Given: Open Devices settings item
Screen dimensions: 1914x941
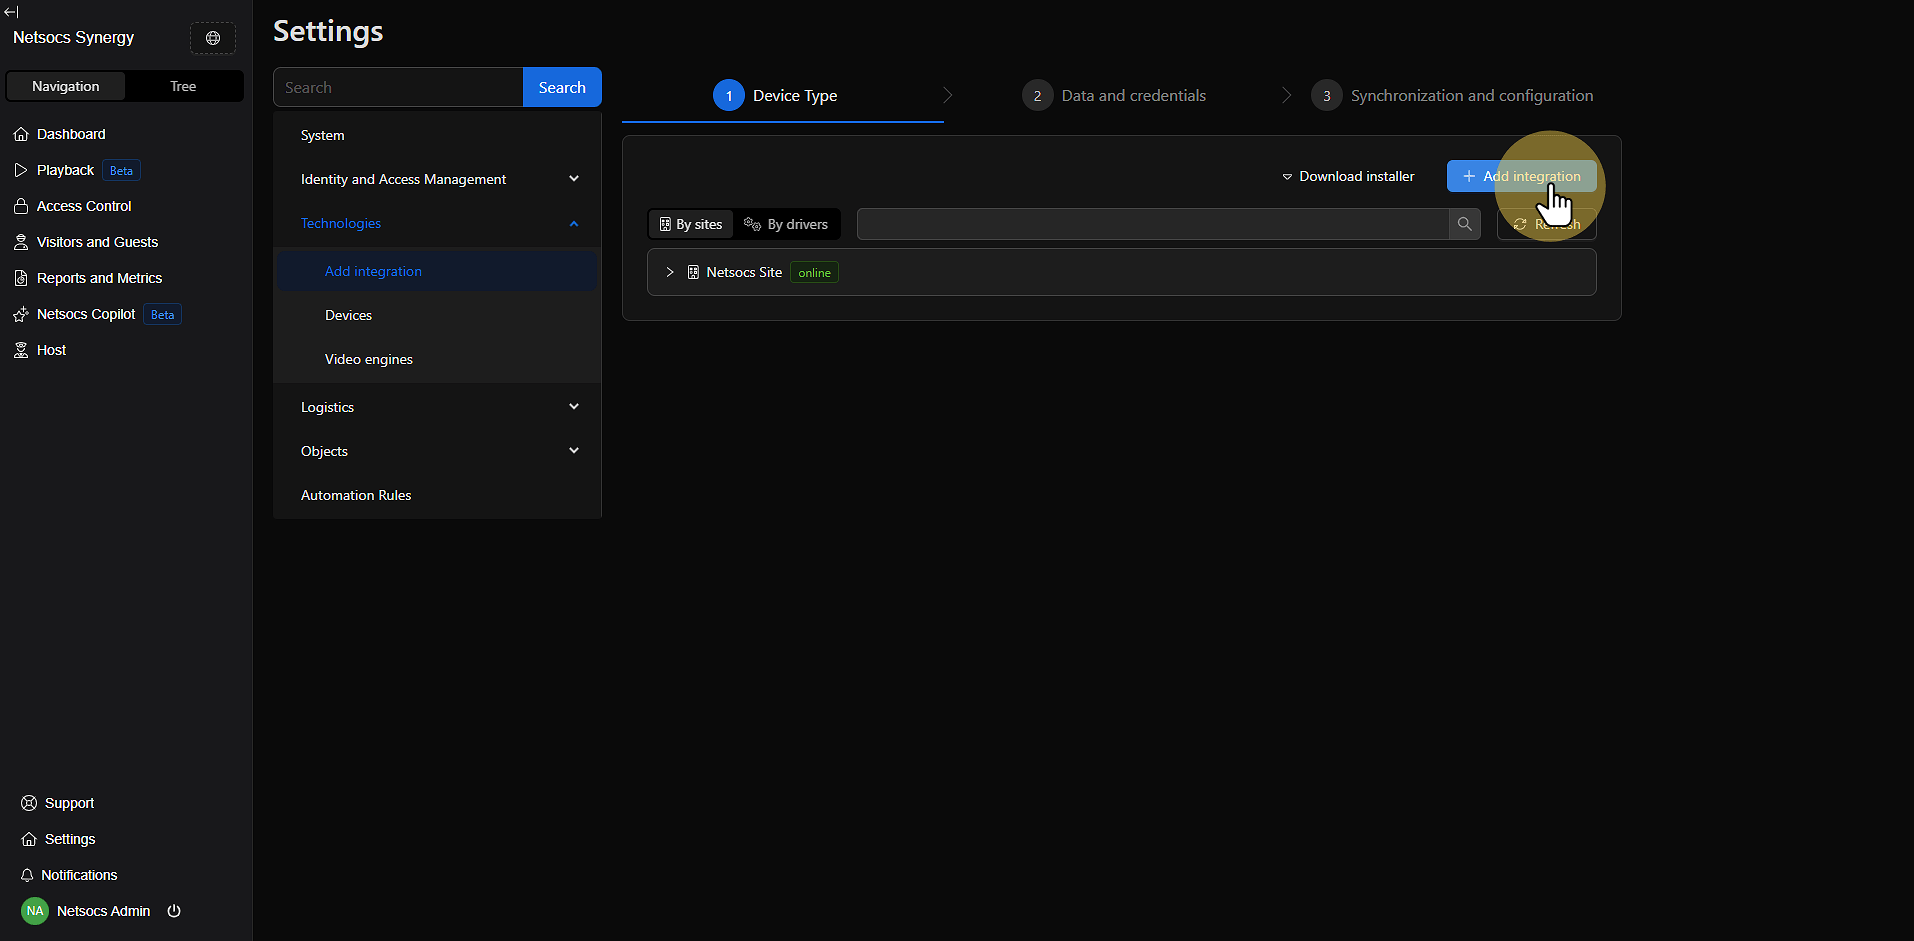Looking at the screenshot, I should 348,315.
